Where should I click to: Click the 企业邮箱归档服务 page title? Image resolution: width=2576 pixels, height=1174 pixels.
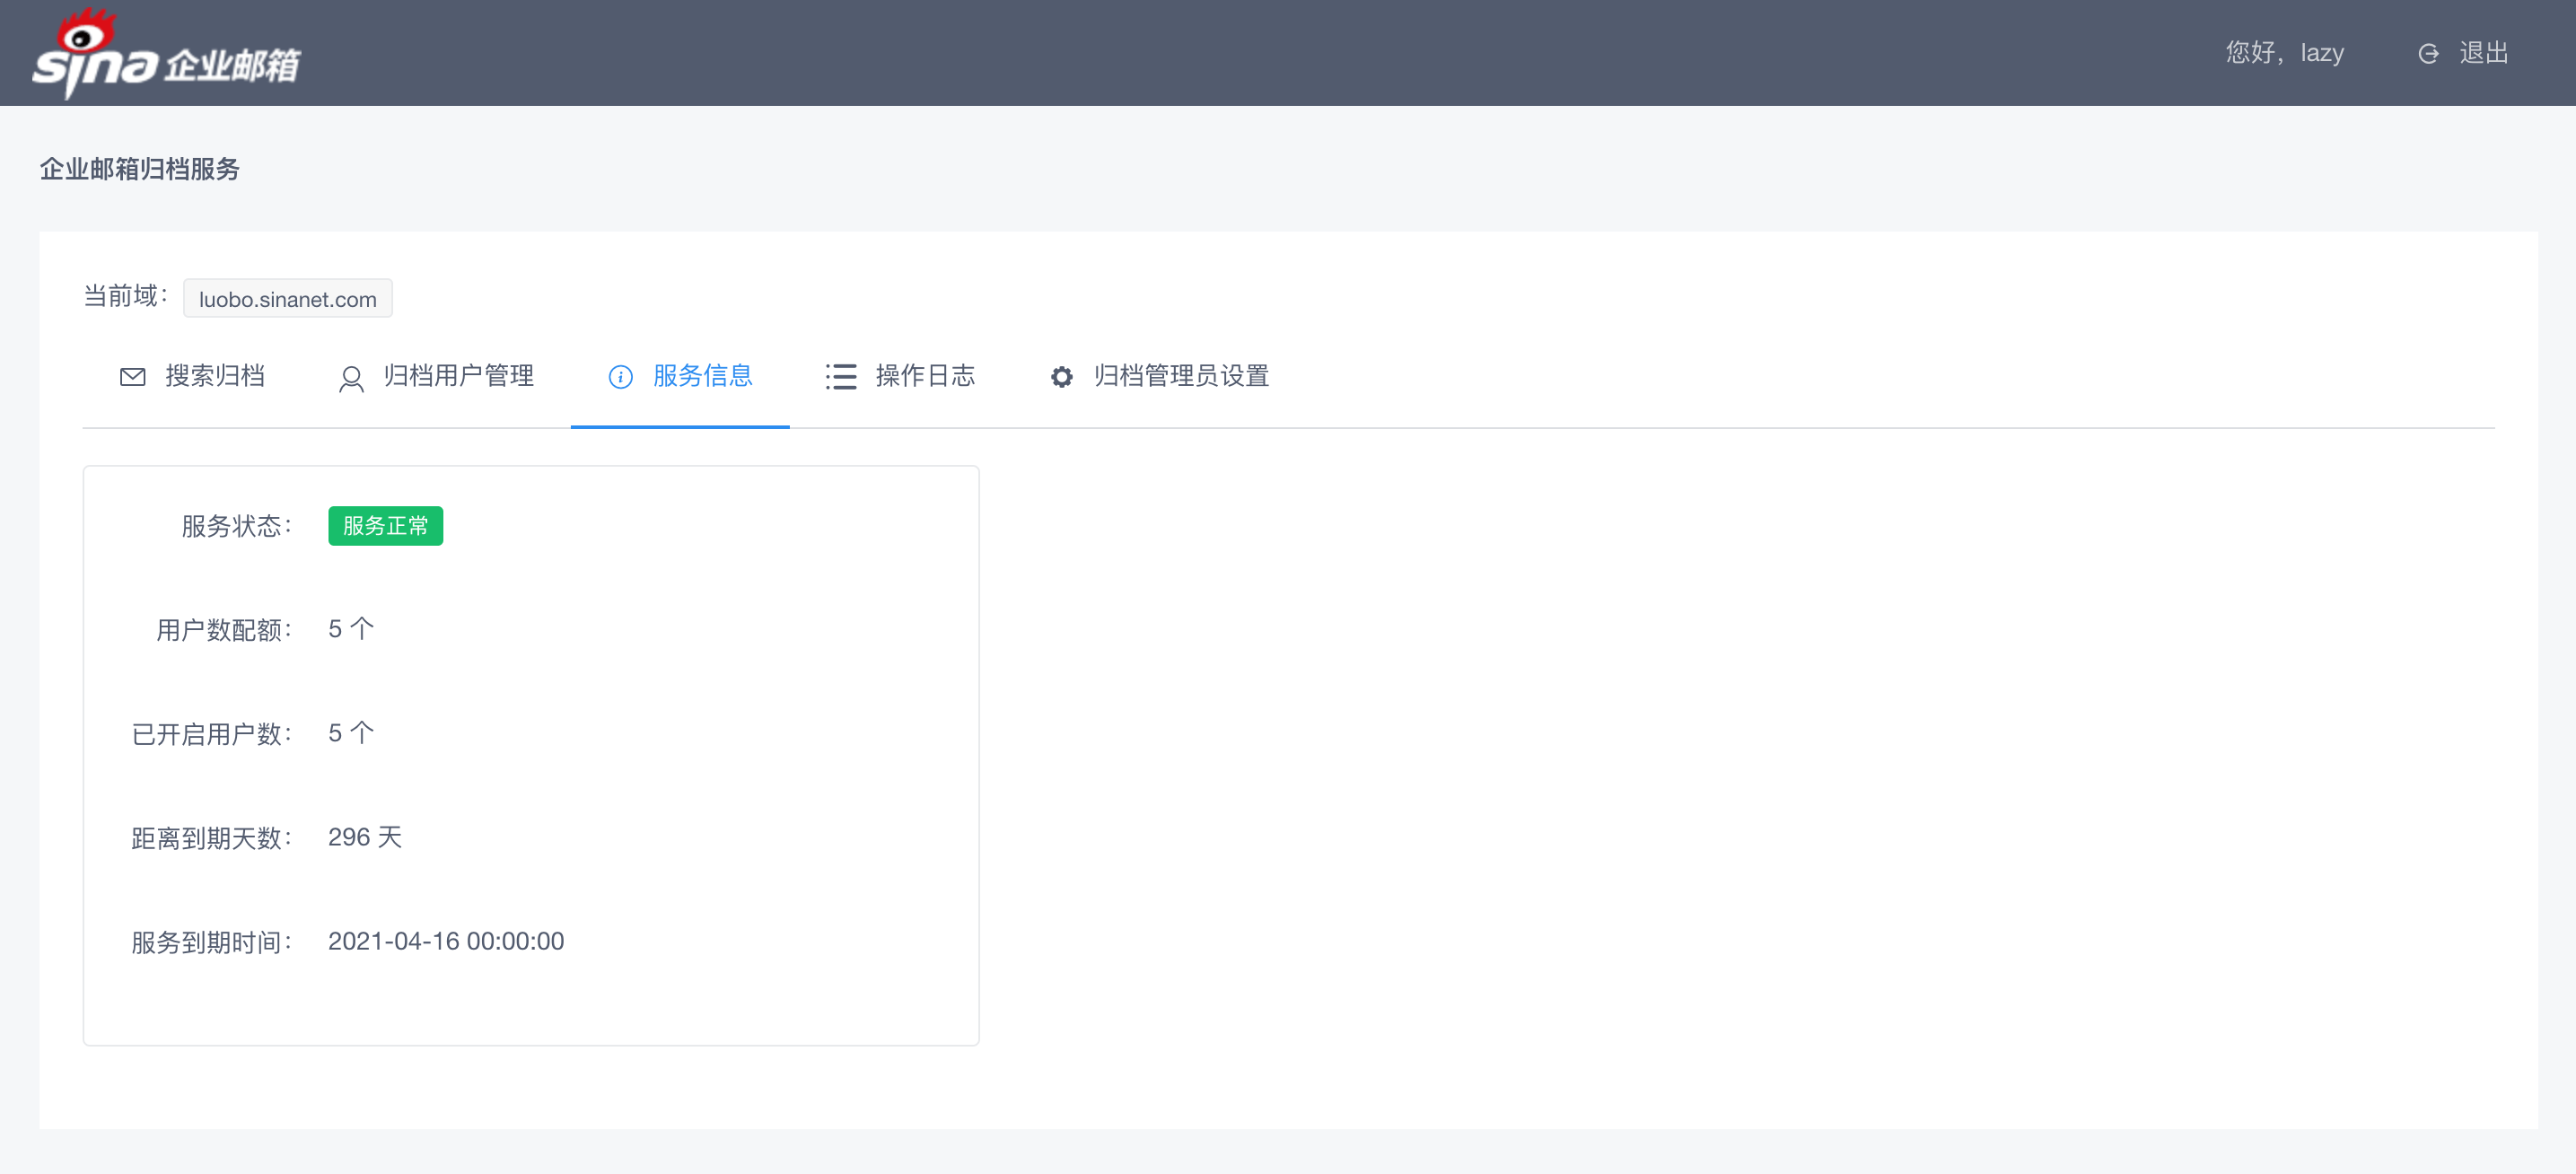click(x=140, y=169)
